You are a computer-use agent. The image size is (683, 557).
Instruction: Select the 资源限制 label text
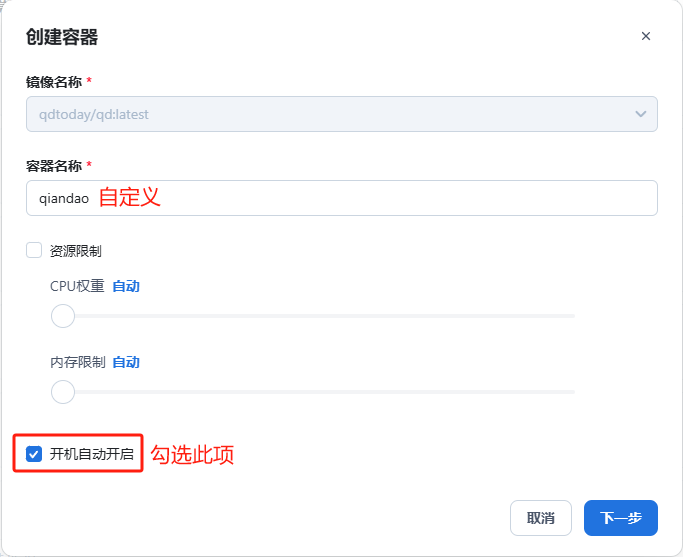point(75,251)
